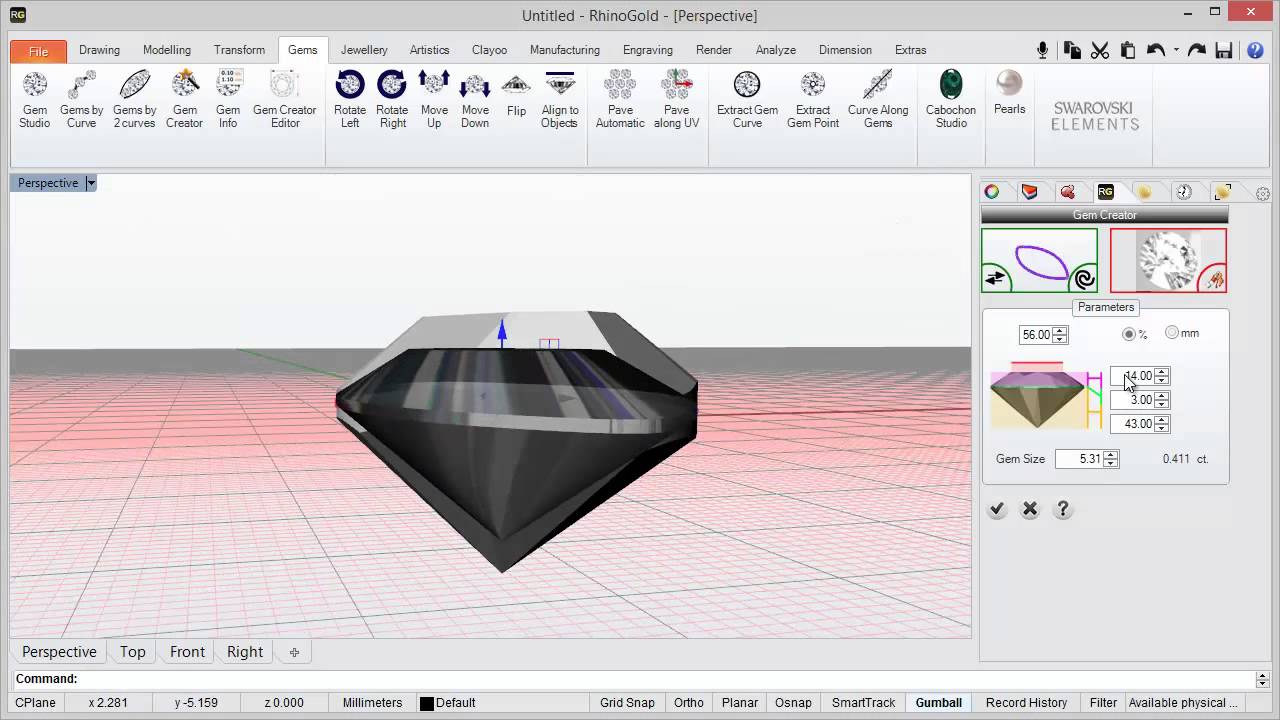This screenshot has height=720, width=1280.
Task: Select Curve Along Gems tool
Action: [x=878, y=100]
